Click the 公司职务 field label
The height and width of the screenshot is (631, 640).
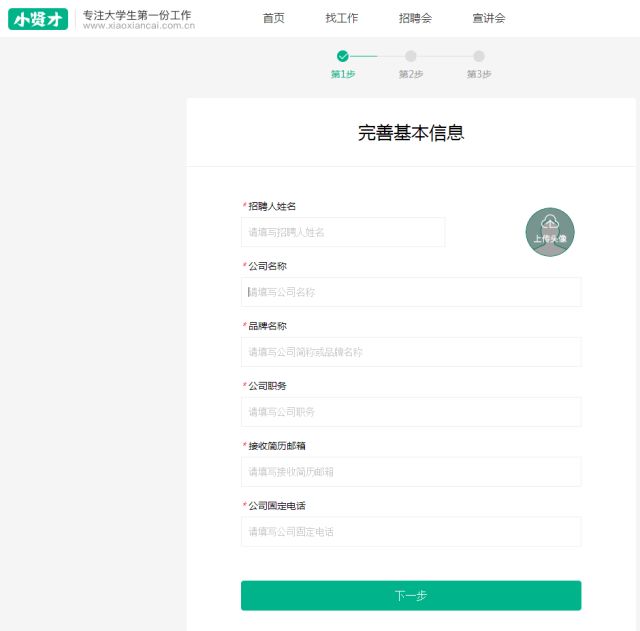click(267, 386)
